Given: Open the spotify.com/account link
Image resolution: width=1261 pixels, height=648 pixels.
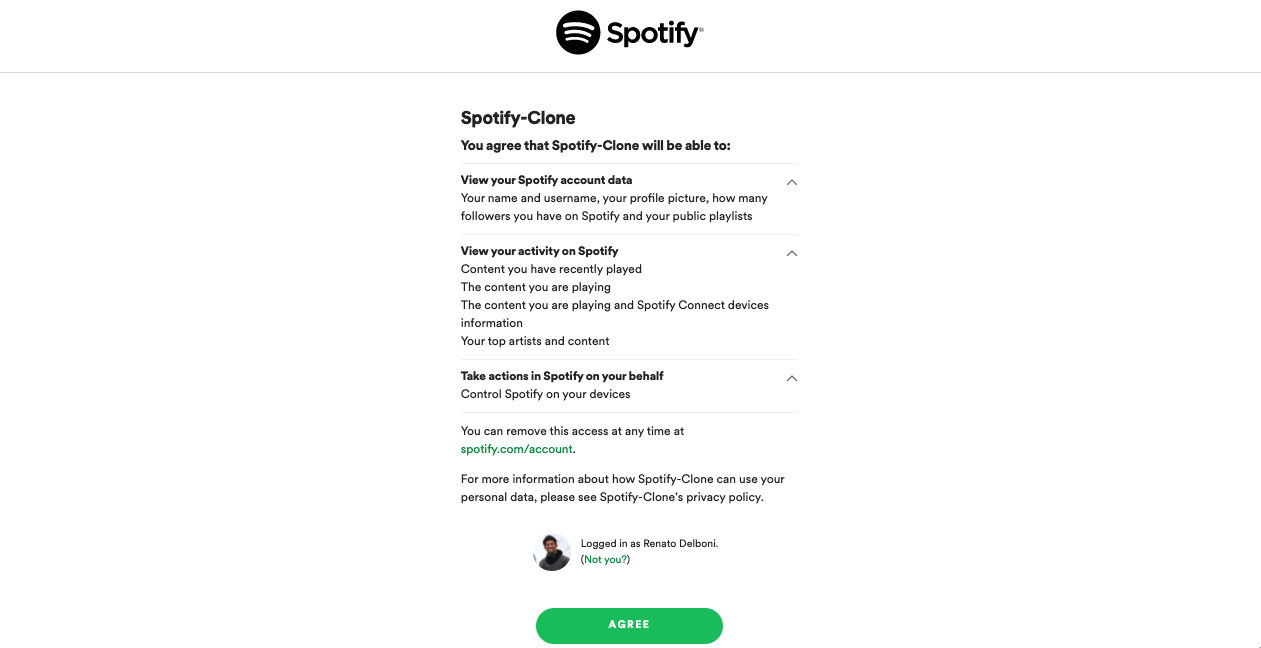Looking at the screenshot, I should [516, 449].
